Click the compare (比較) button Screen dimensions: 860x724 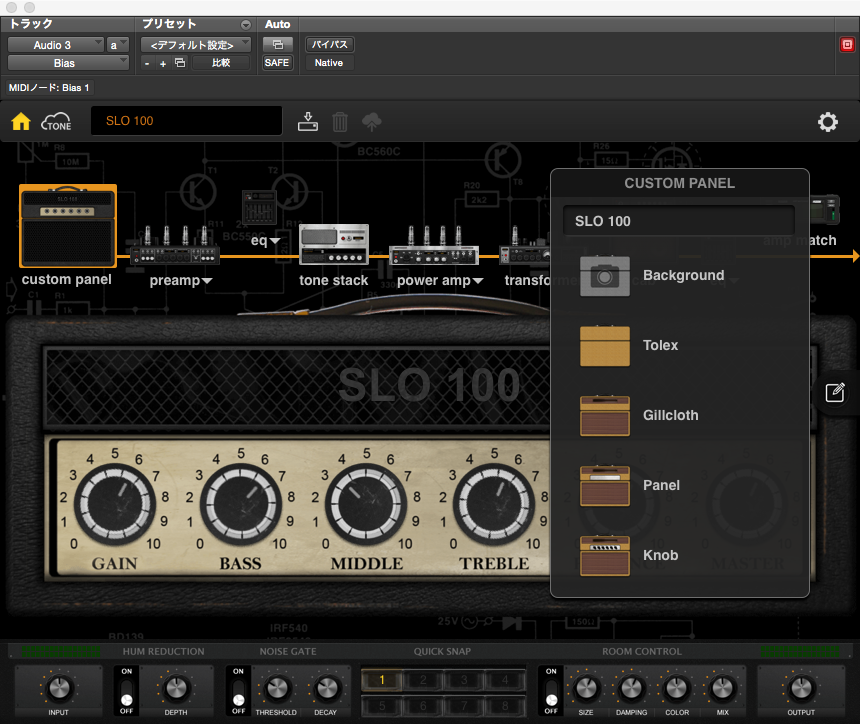(x=221, y=63)
